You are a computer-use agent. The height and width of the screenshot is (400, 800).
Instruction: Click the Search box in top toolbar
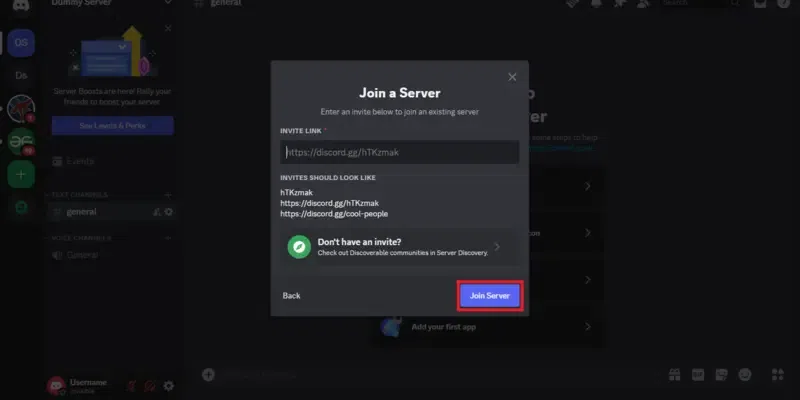tap(702, 3)
